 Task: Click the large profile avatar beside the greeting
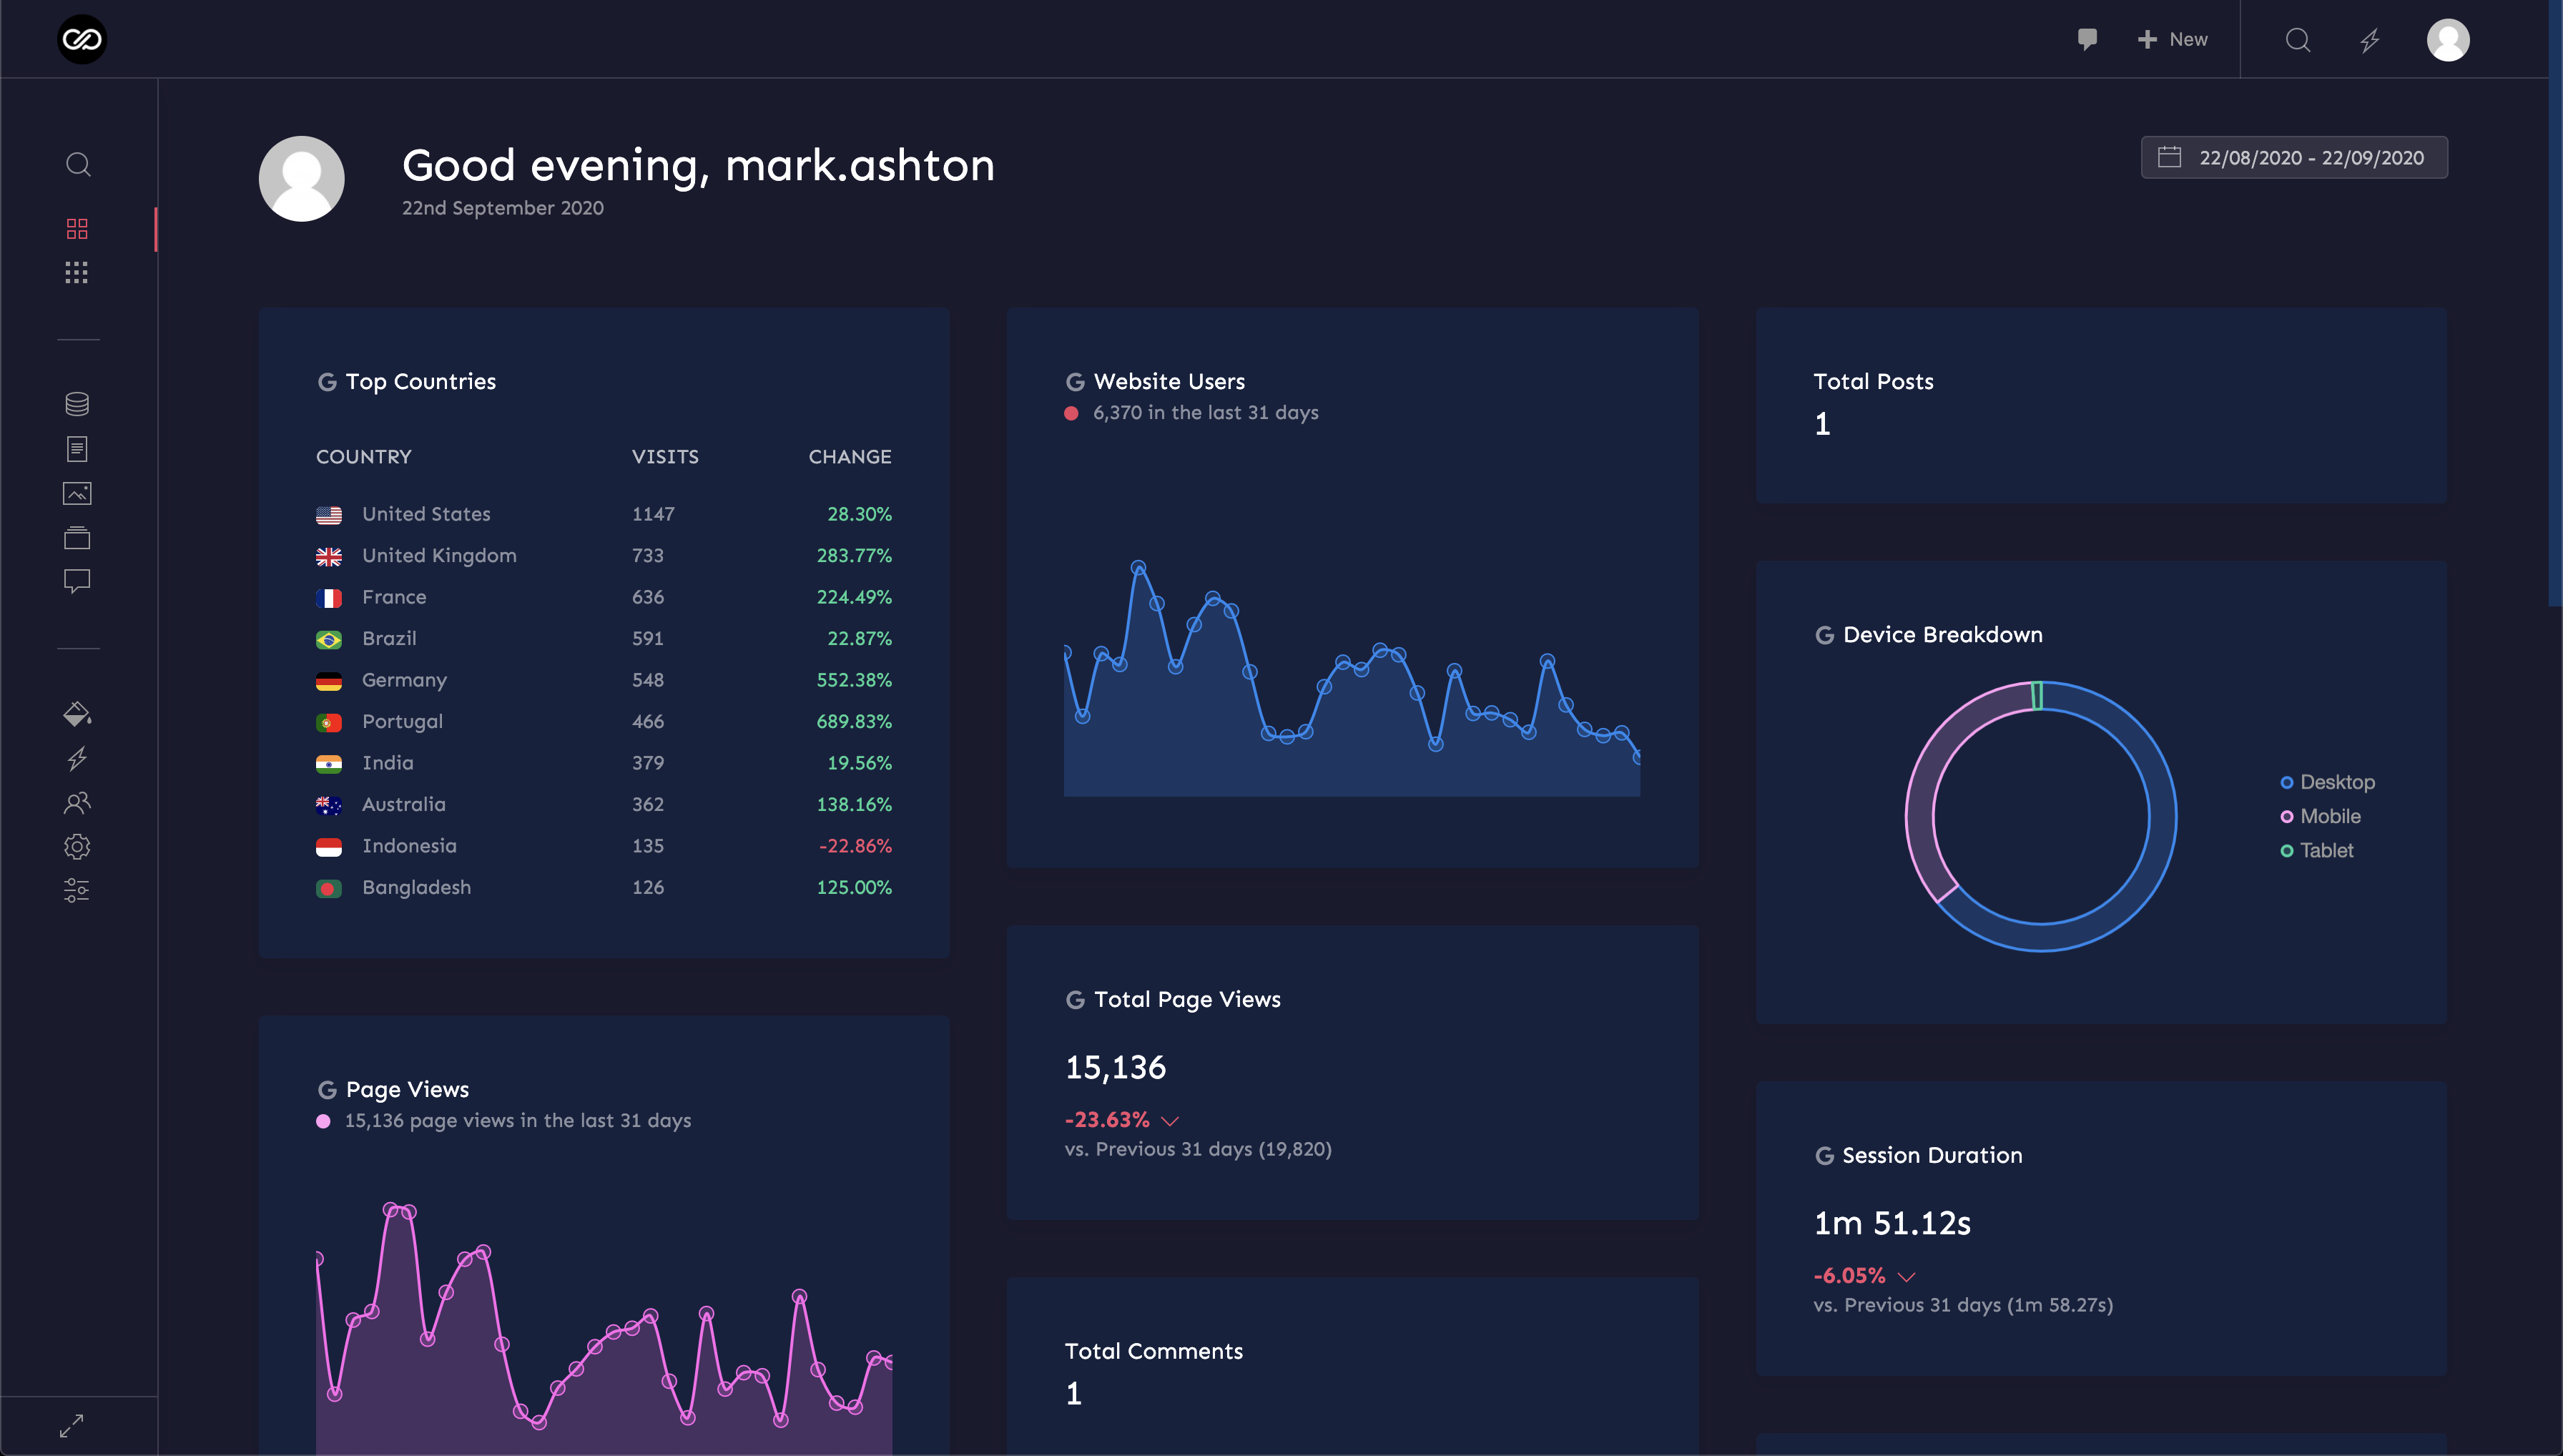(x=301, y=179)
